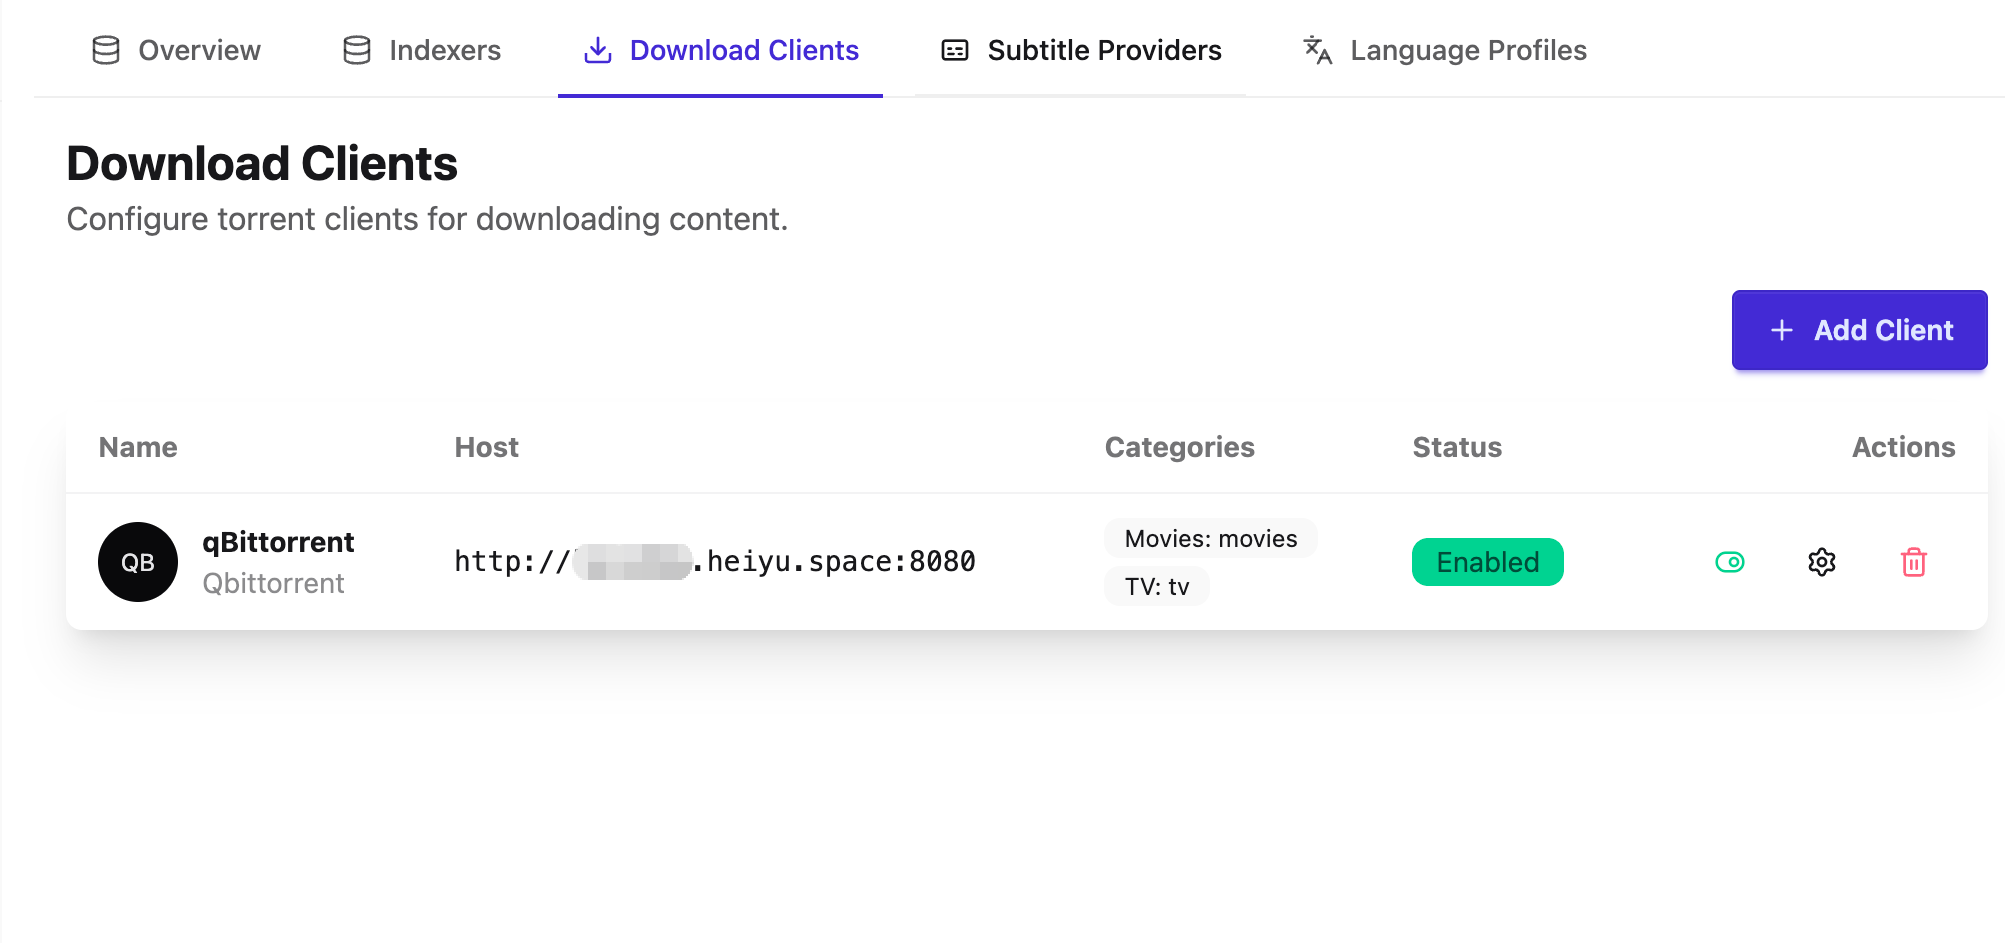
Task: Go to Subtitle Providers tab
Action: coord(1080,50)
